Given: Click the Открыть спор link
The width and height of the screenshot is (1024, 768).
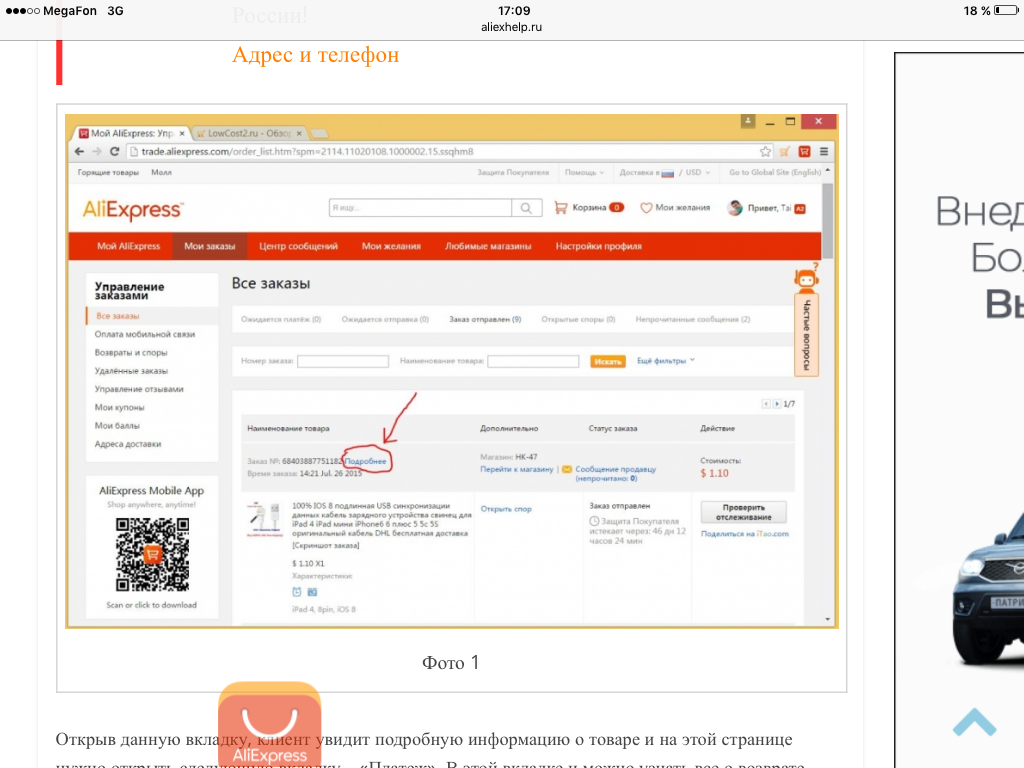Looking at the screenshot, I should [506, 509].
